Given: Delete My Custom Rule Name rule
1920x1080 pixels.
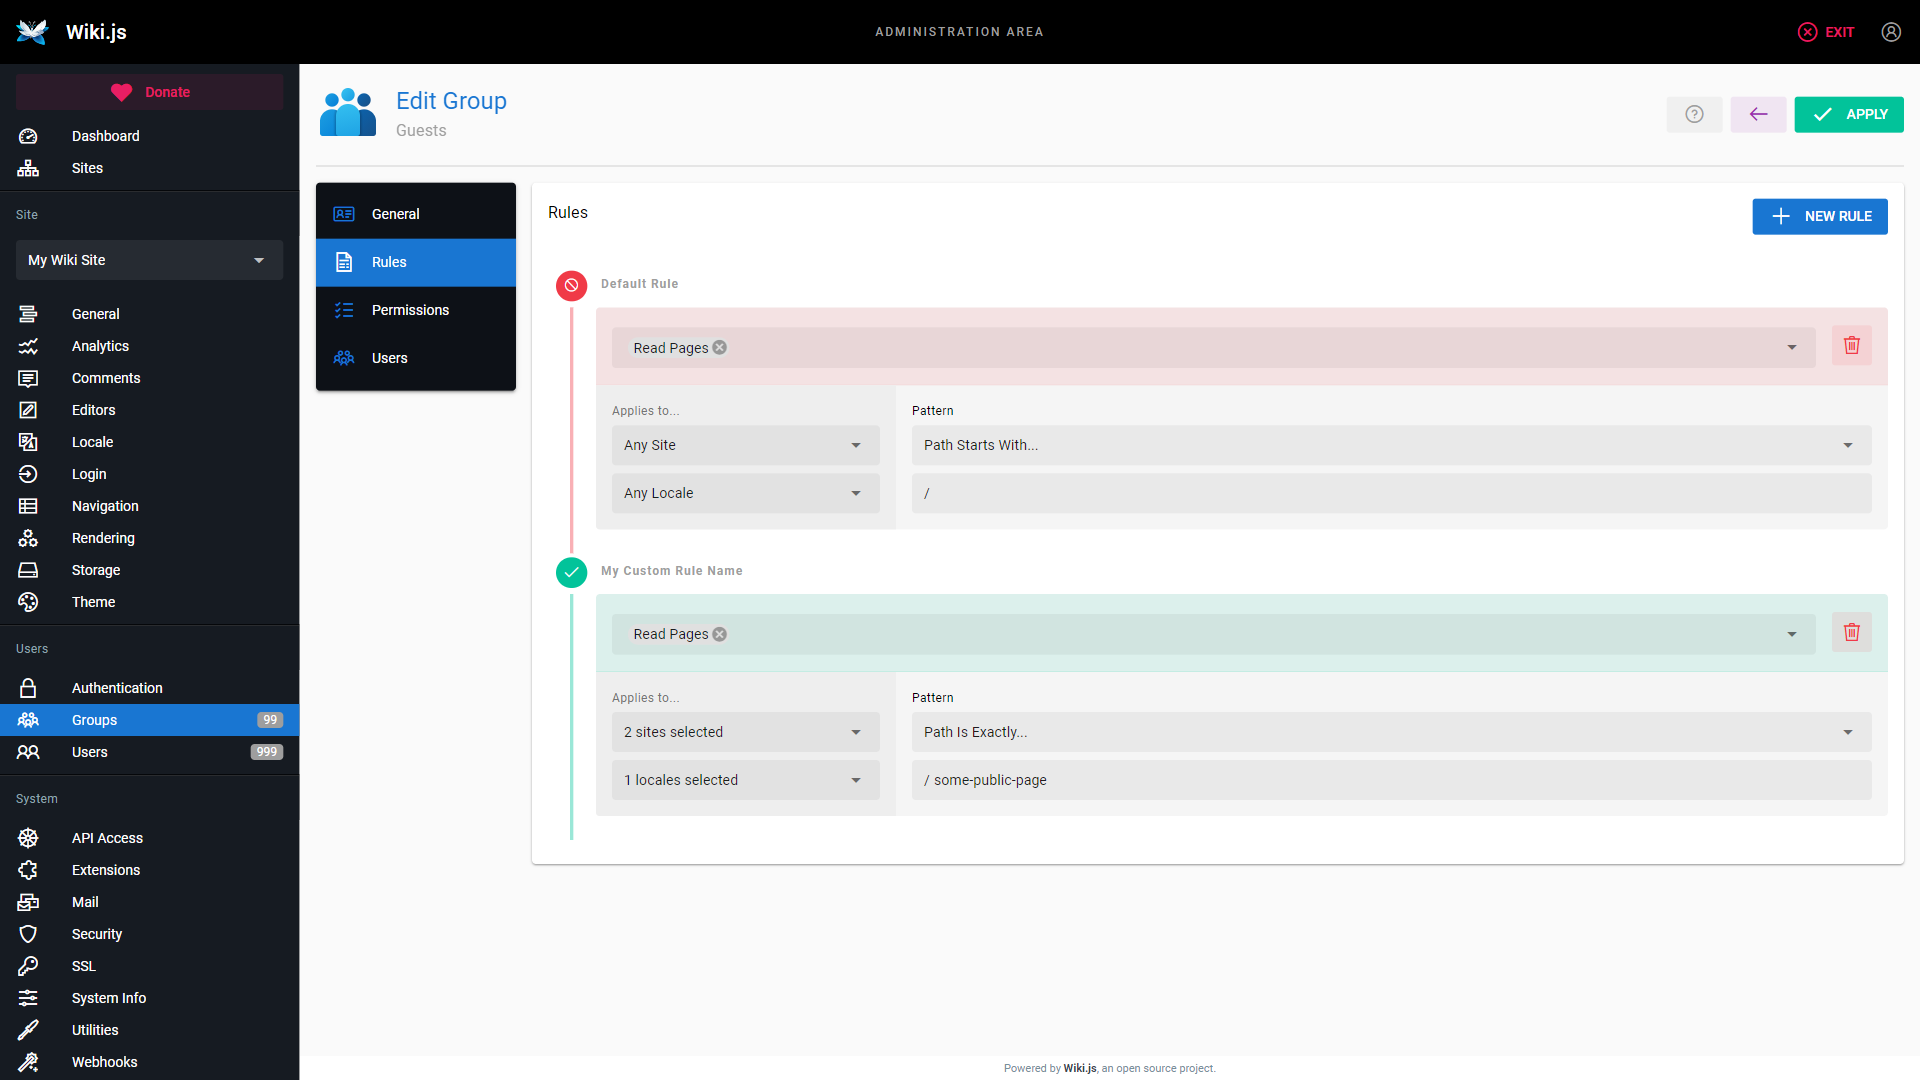Looking at the screenshot, I should click(1851, 632).
